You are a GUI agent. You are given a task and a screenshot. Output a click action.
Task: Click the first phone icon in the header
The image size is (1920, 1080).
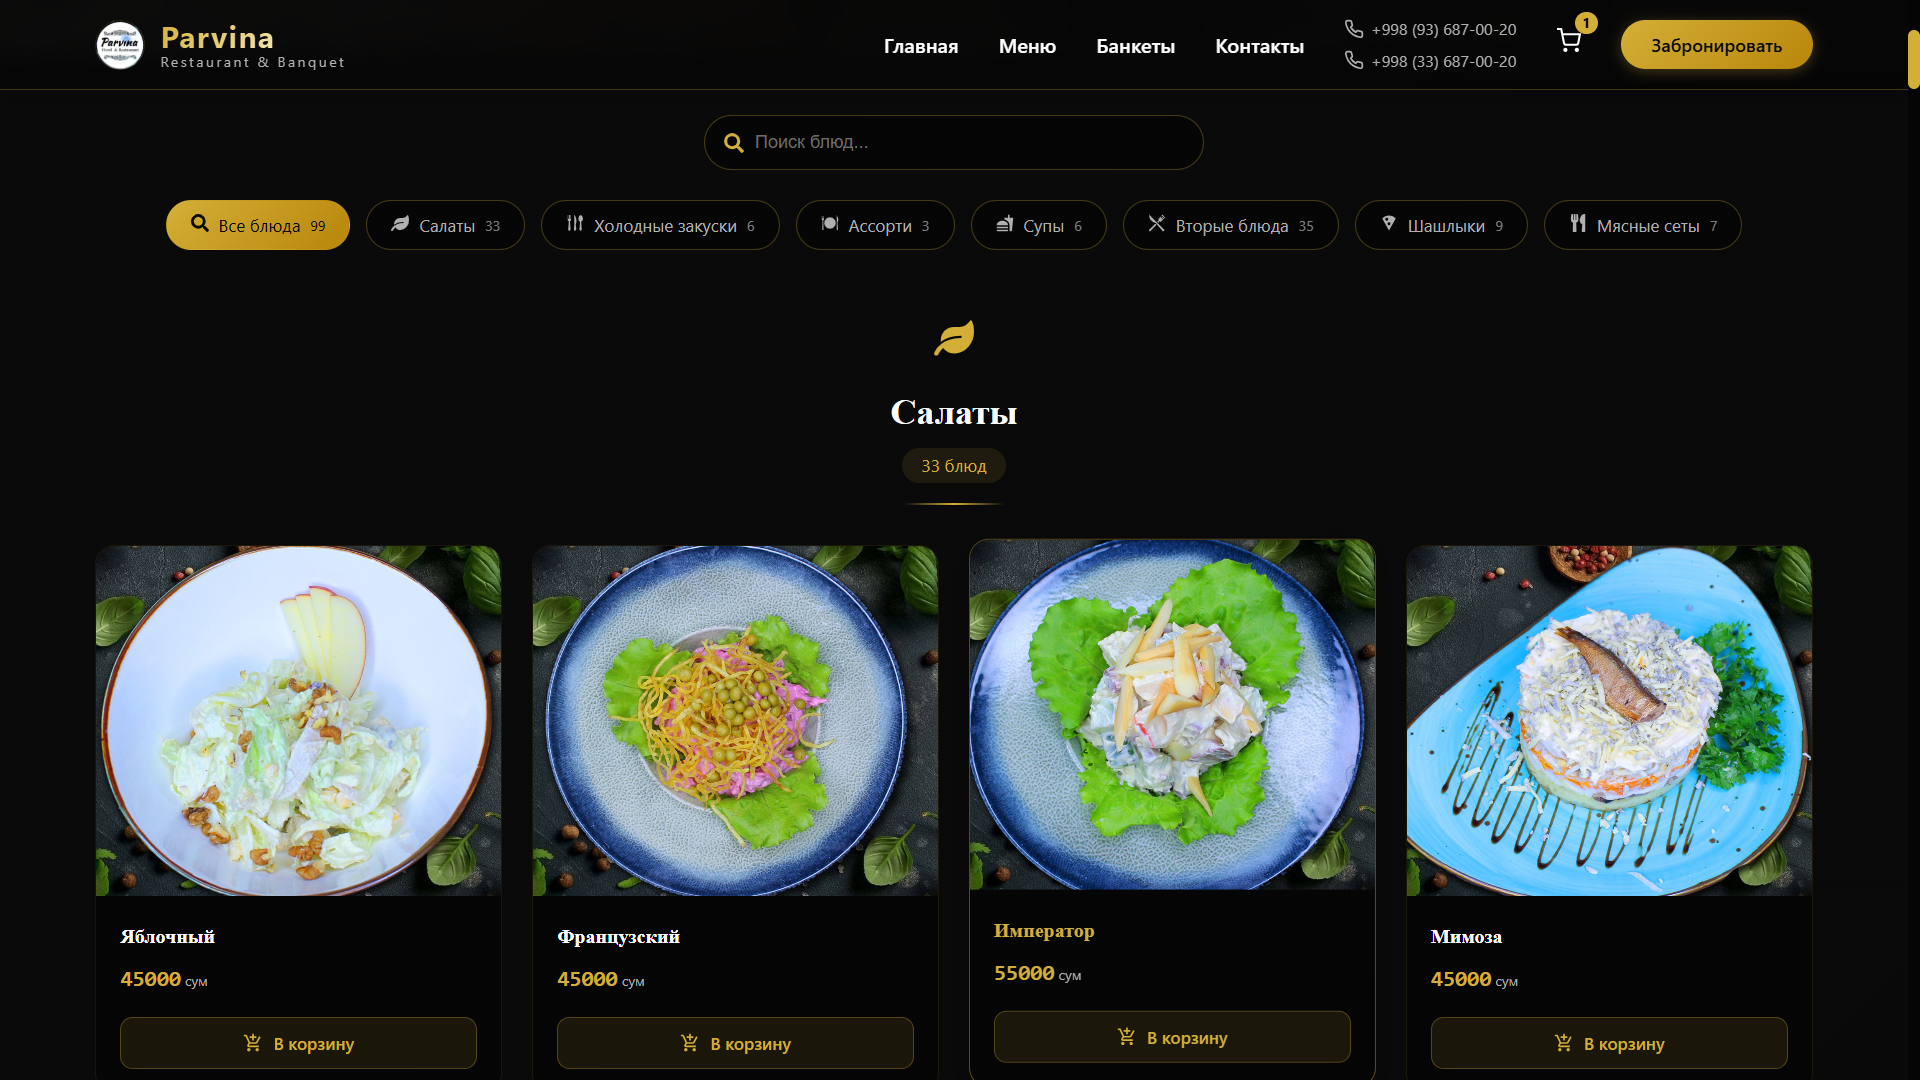(x=1354, y=29)
